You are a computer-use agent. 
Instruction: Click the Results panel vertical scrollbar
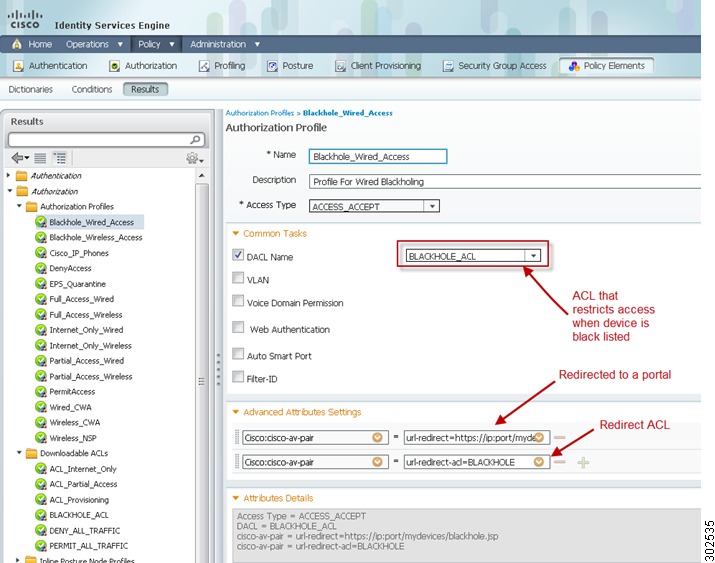click(202, 374)
